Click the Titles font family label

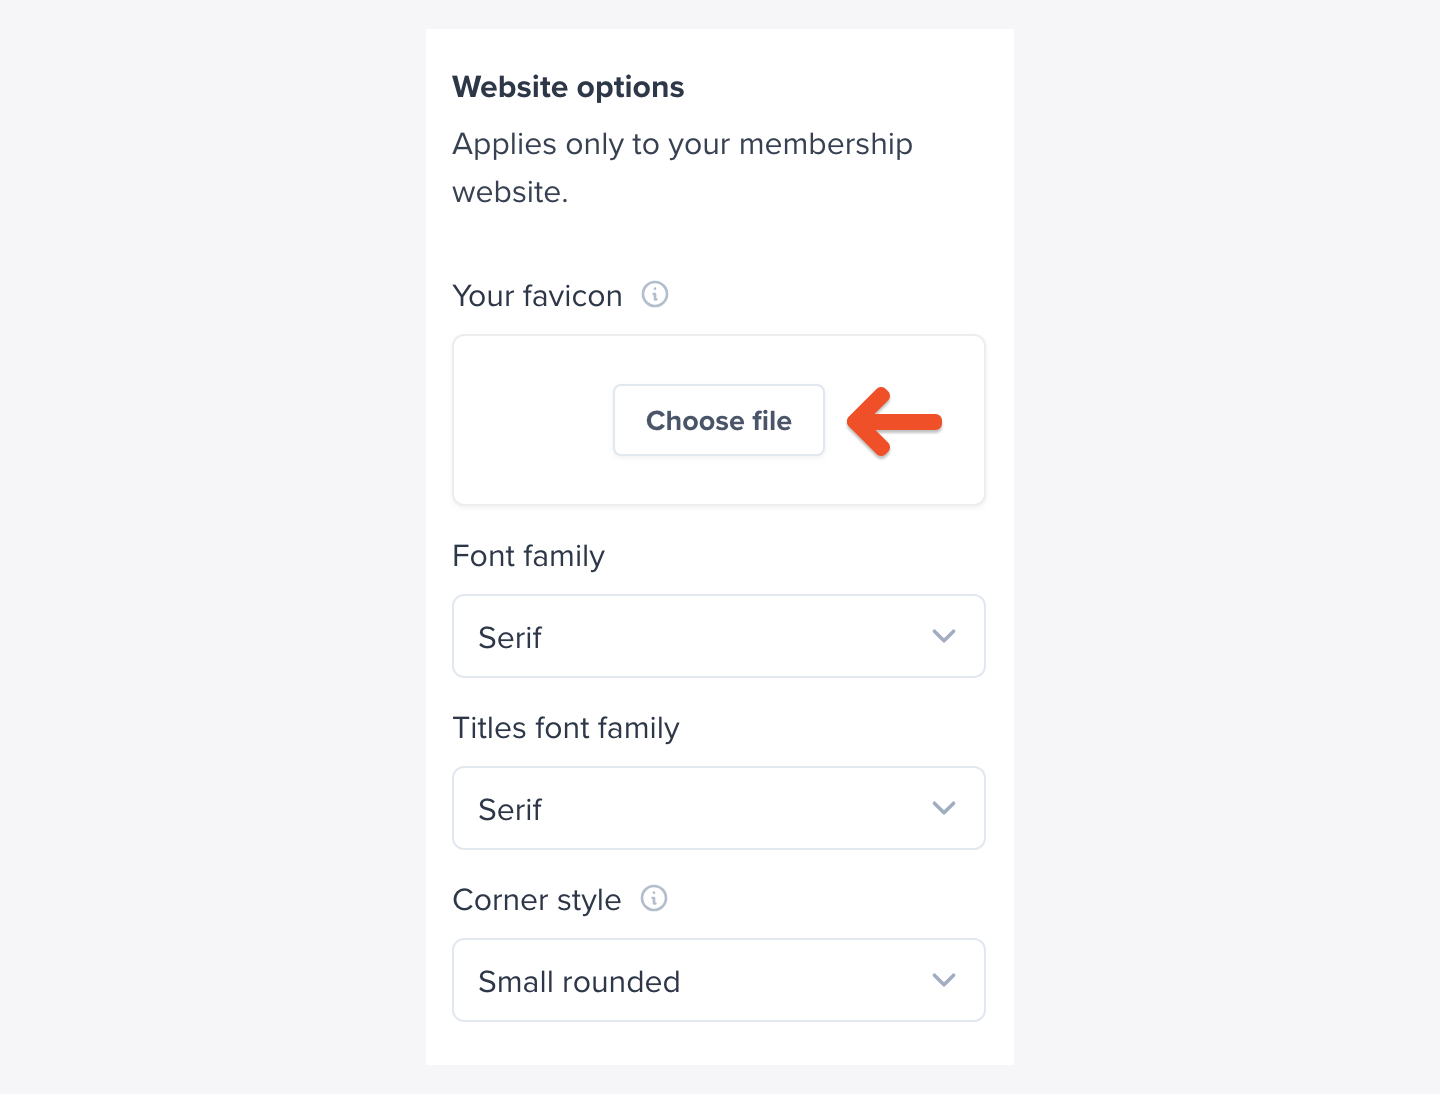[x=566, y=728]
